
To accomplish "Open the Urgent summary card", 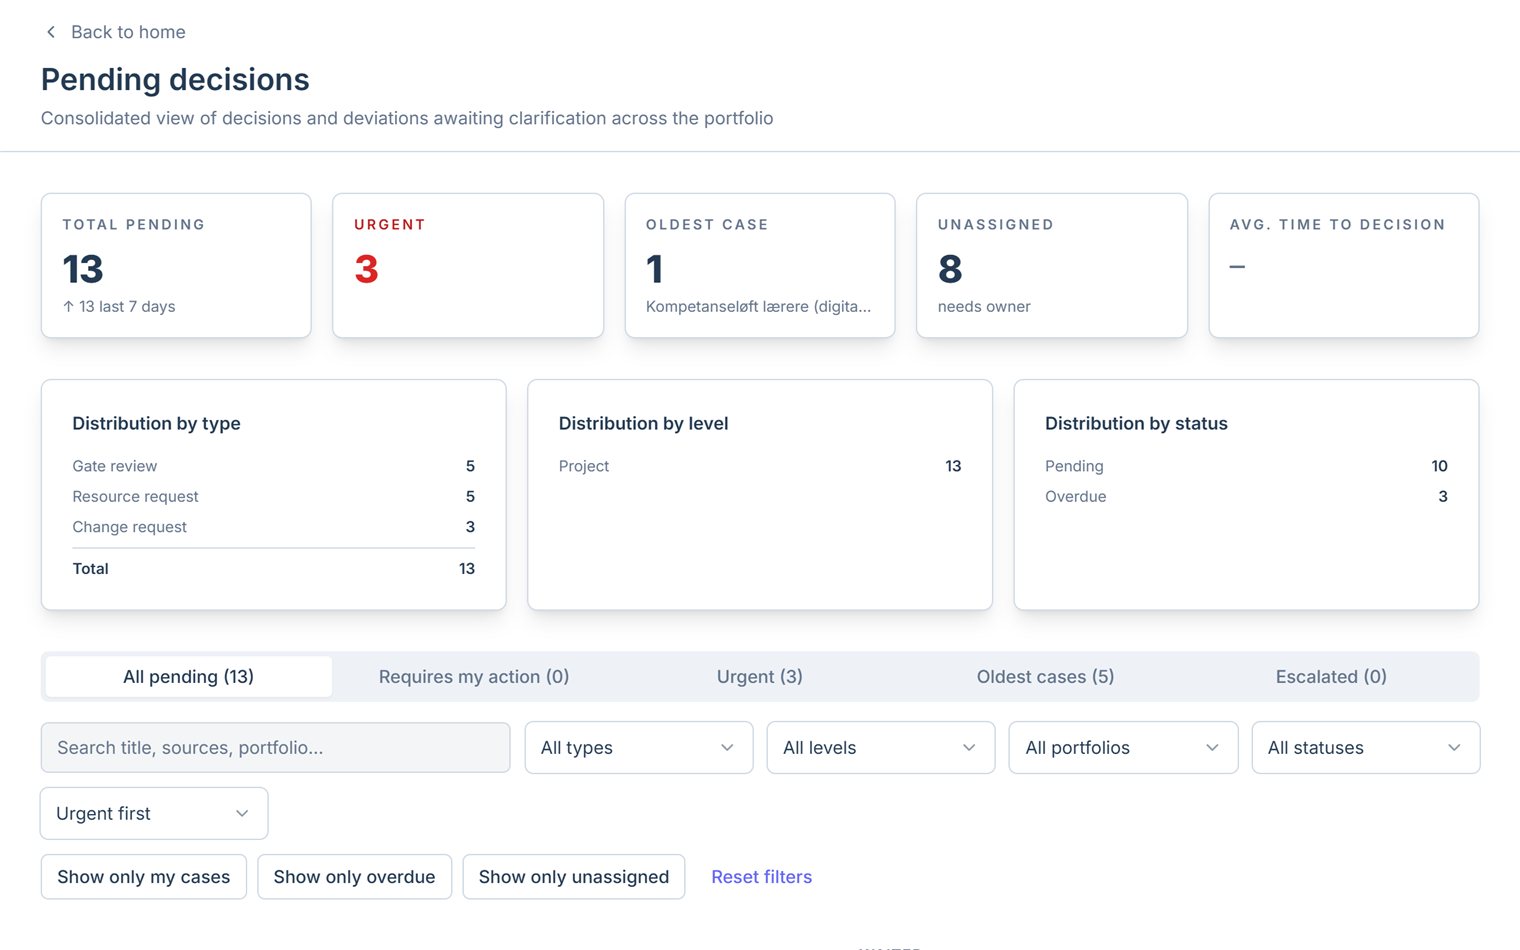I will 468,265.
